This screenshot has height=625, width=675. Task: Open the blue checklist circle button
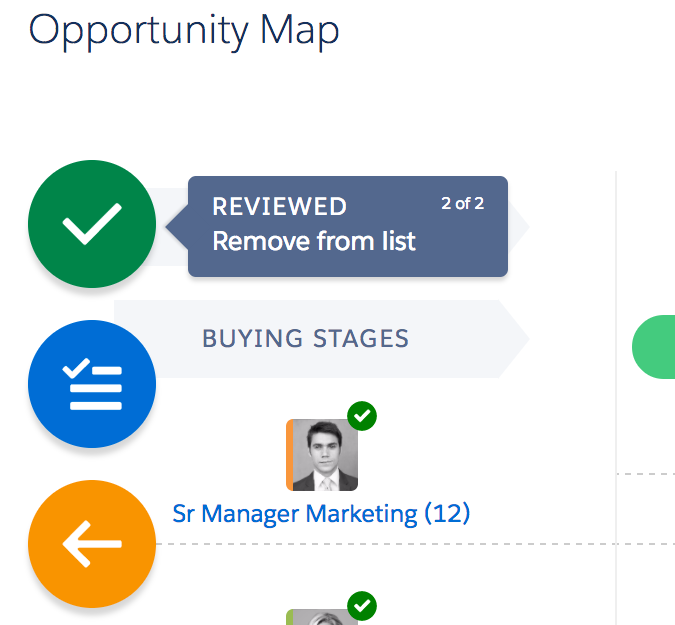click(x=92, y=384)
